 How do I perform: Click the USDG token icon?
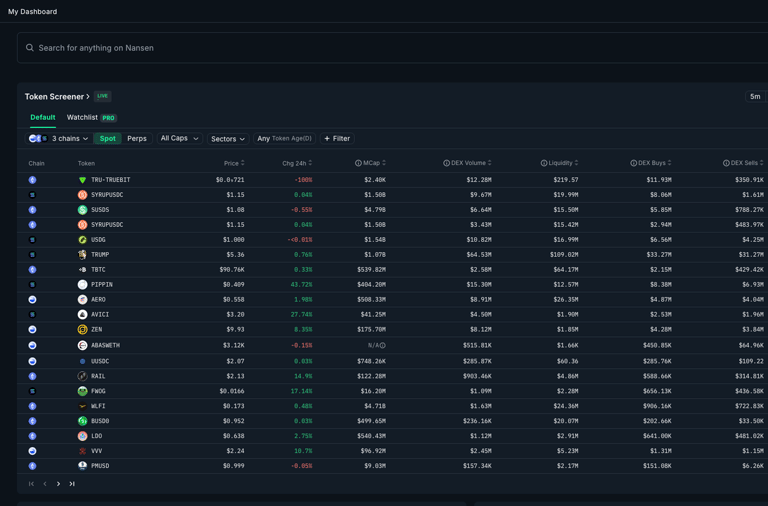(x=82, y=240)
